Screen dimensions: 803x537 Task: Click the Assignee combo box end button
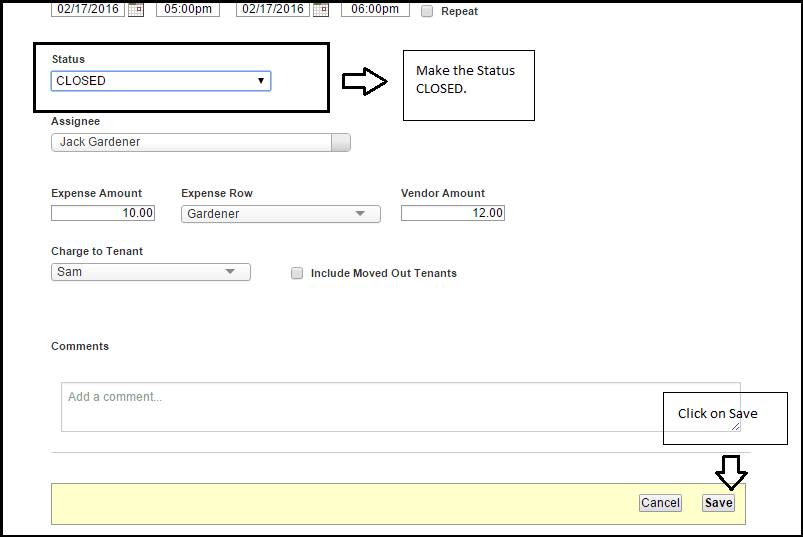(341, 142)
